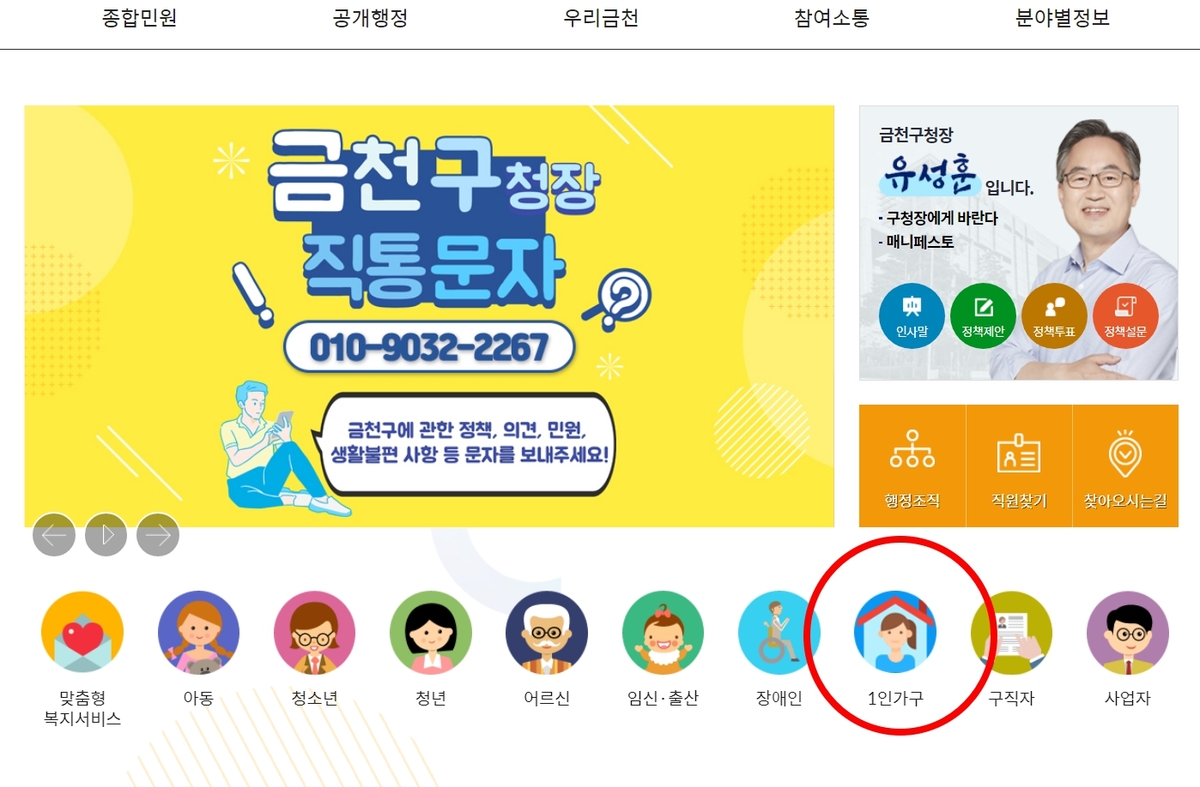This screenshot has height=787, width=1200.
Task: Open 행정조직 organization chart tile
Action: pyautogui.click(x=912, y=466)
